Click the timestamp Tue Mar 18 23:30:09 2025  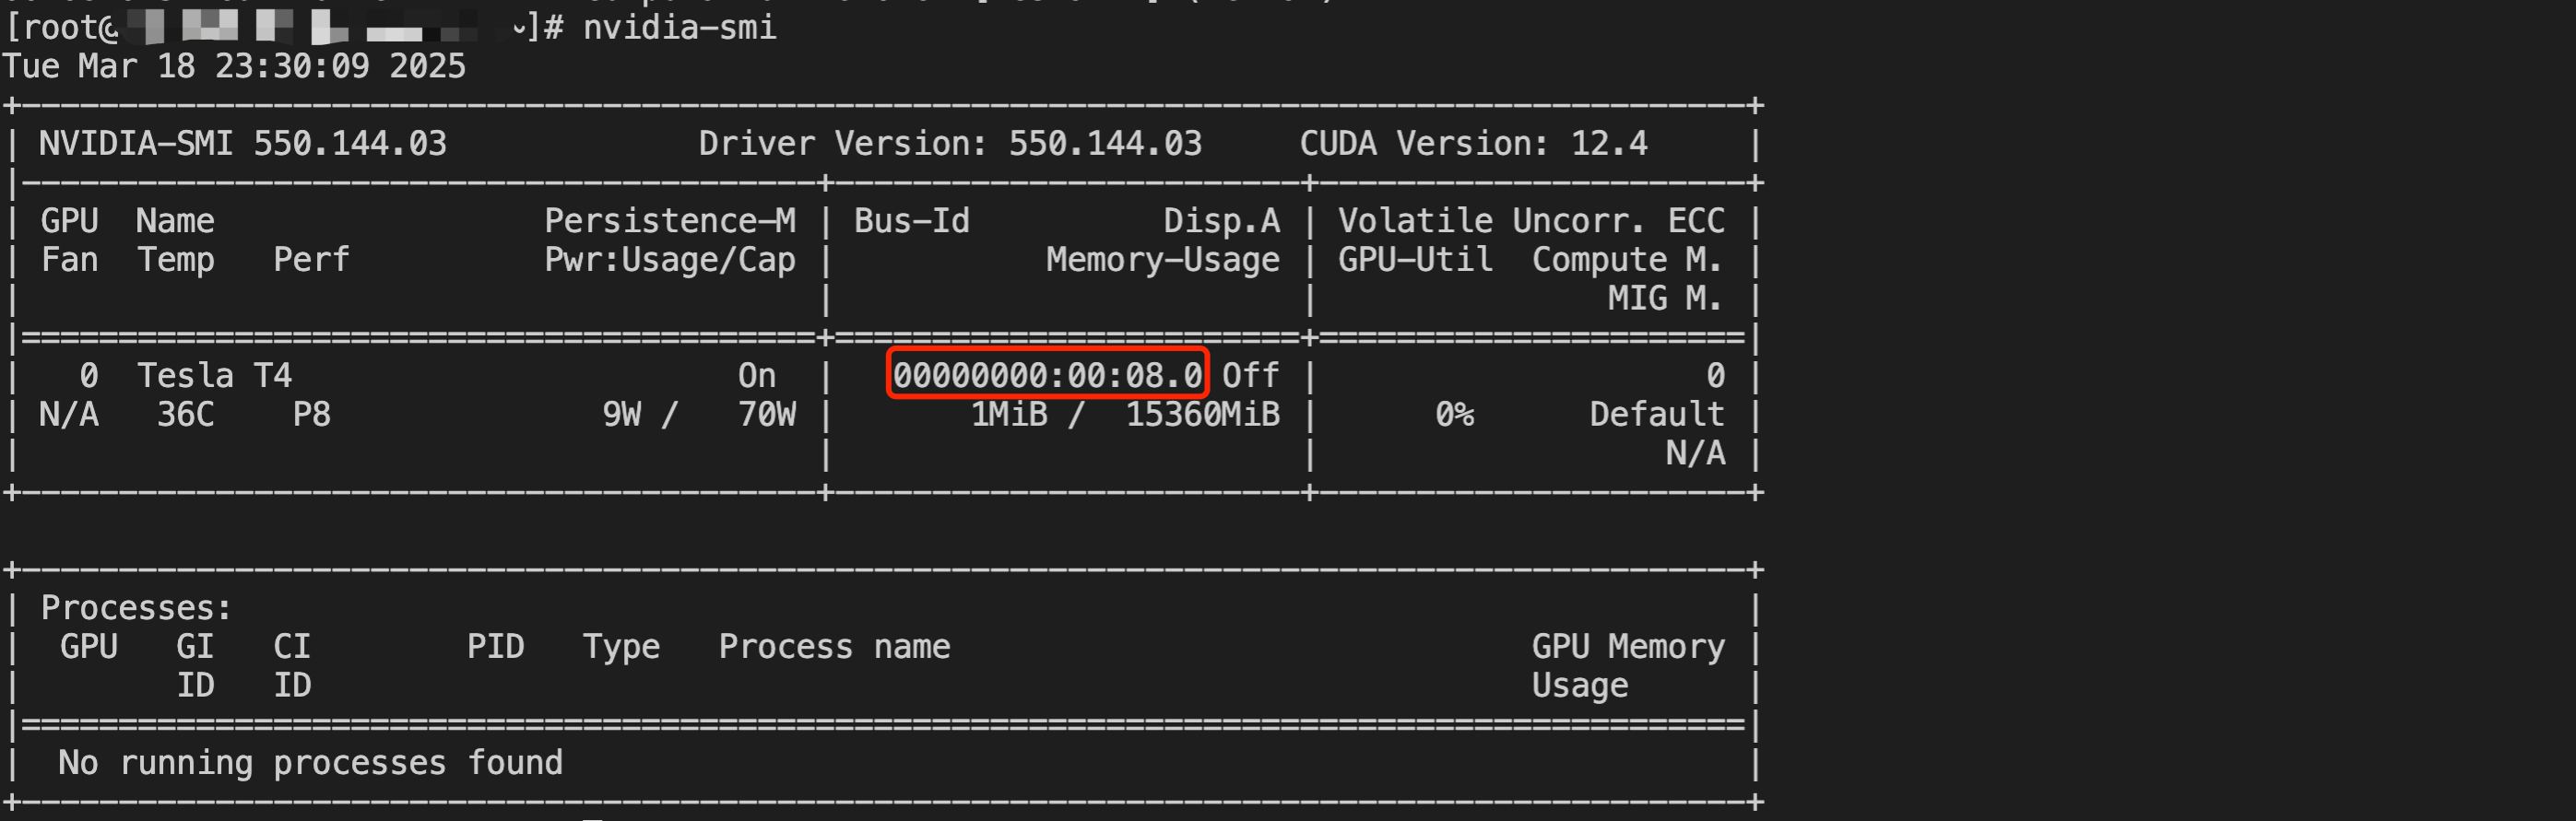pos(234,66)
